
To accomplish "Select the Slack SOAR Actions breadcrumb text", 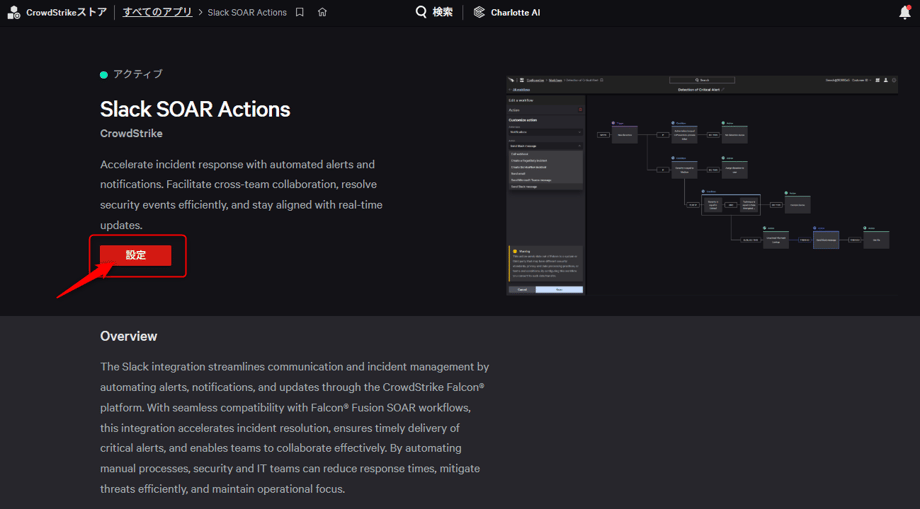I will pyautogui.click(x=247, y=12).
